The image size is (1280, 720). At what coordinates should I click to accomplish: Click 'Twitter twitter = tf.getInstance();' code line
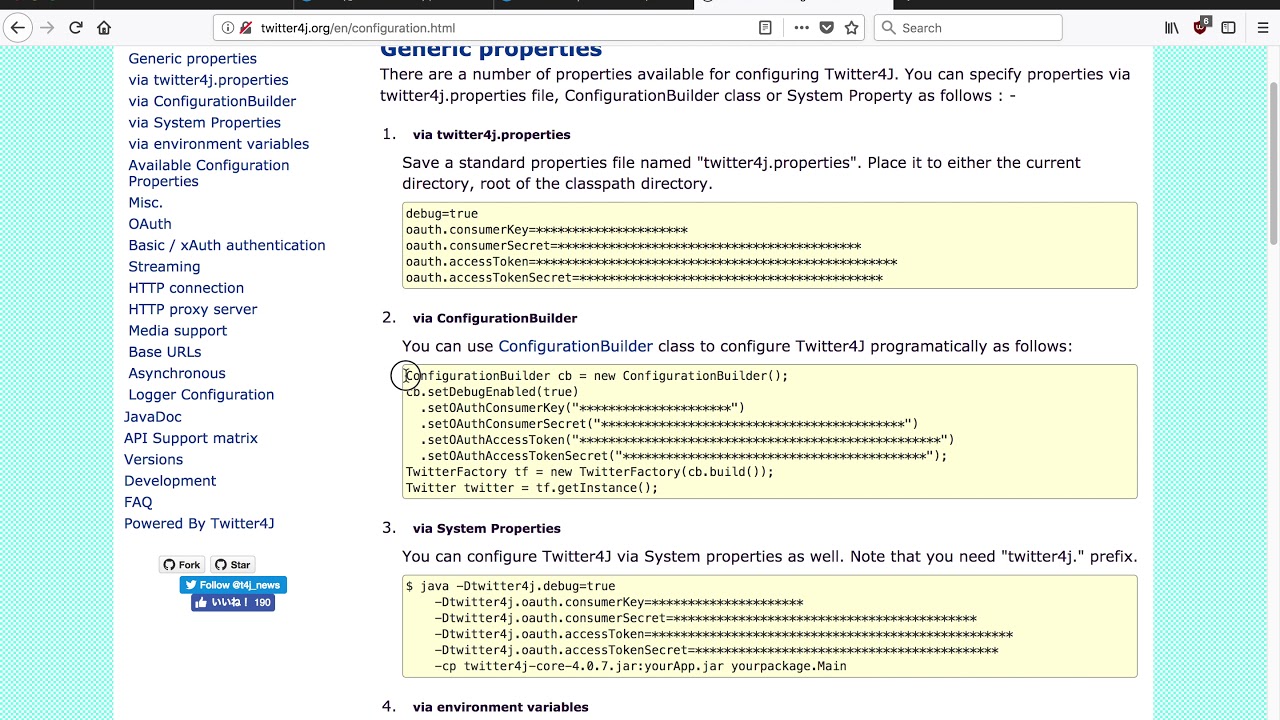[531, 488]
